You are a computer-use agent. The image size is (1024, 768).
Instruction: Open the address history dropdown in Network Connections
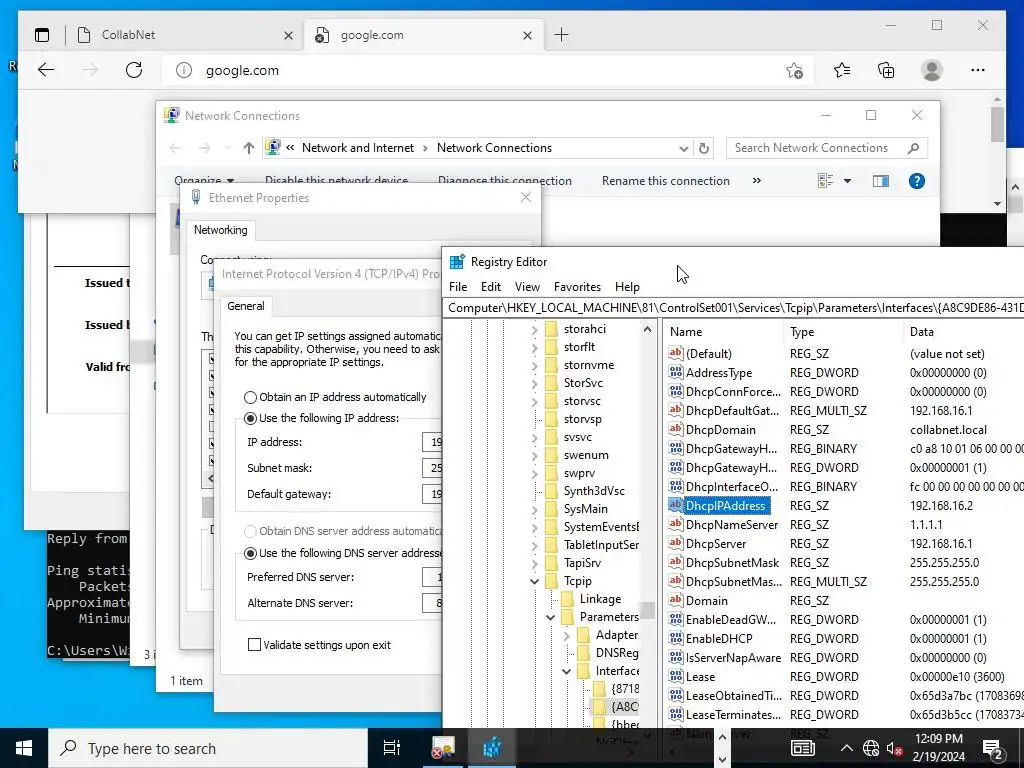coord(684,148)
